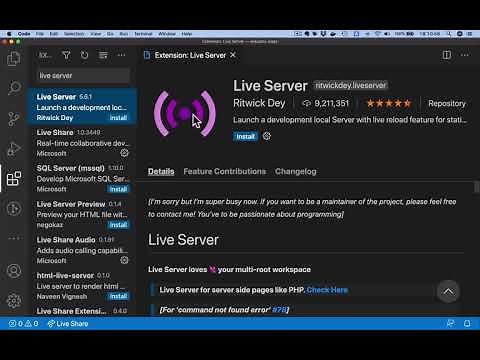This screenshot has width=480, height=360.
Task: Click the five-star rating
Action: 389,103
